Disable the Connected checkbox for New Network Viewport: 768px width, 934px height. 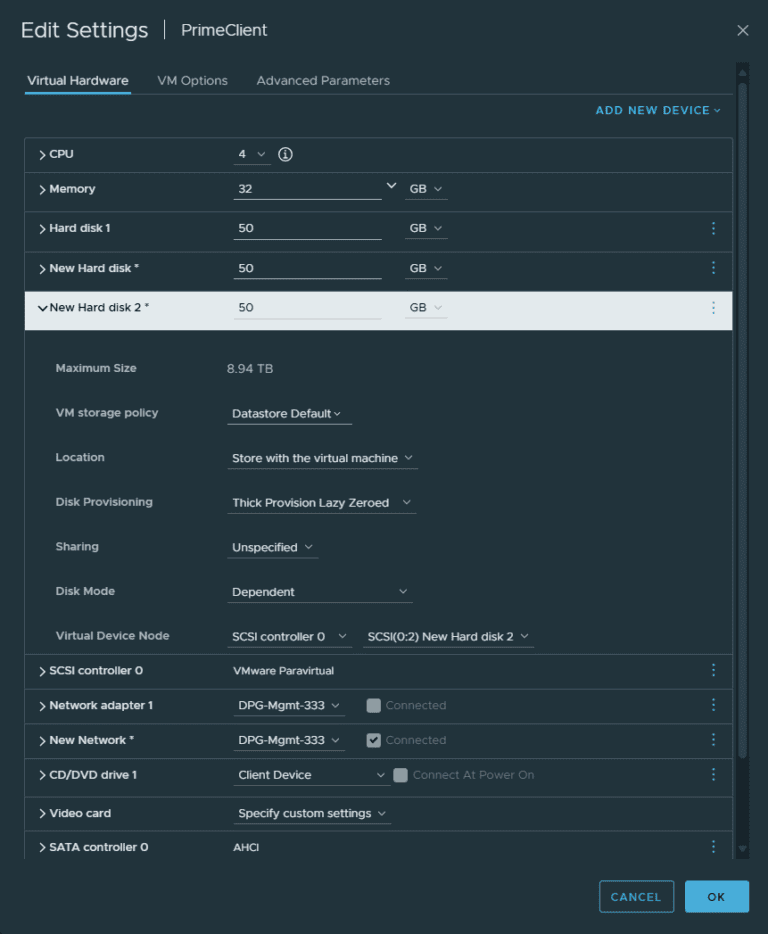(x=375, y=740)
